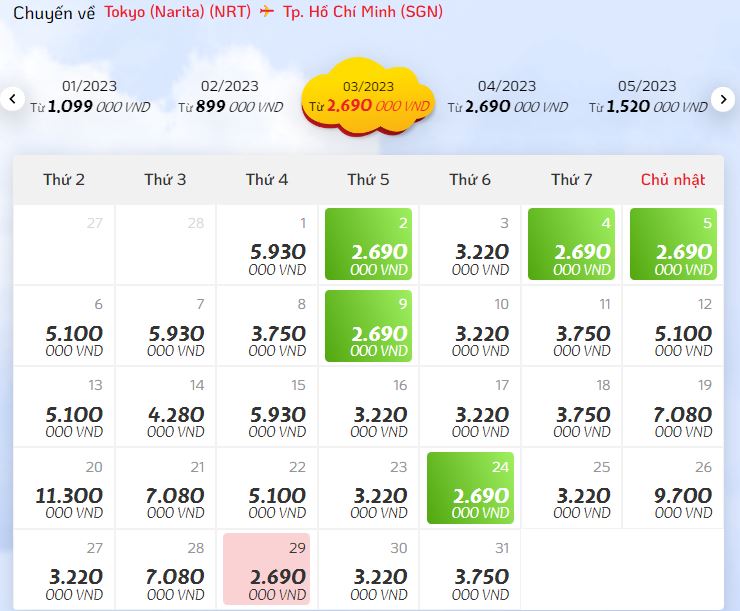Click the Thứ 5 column header

[x=368, y=180]
